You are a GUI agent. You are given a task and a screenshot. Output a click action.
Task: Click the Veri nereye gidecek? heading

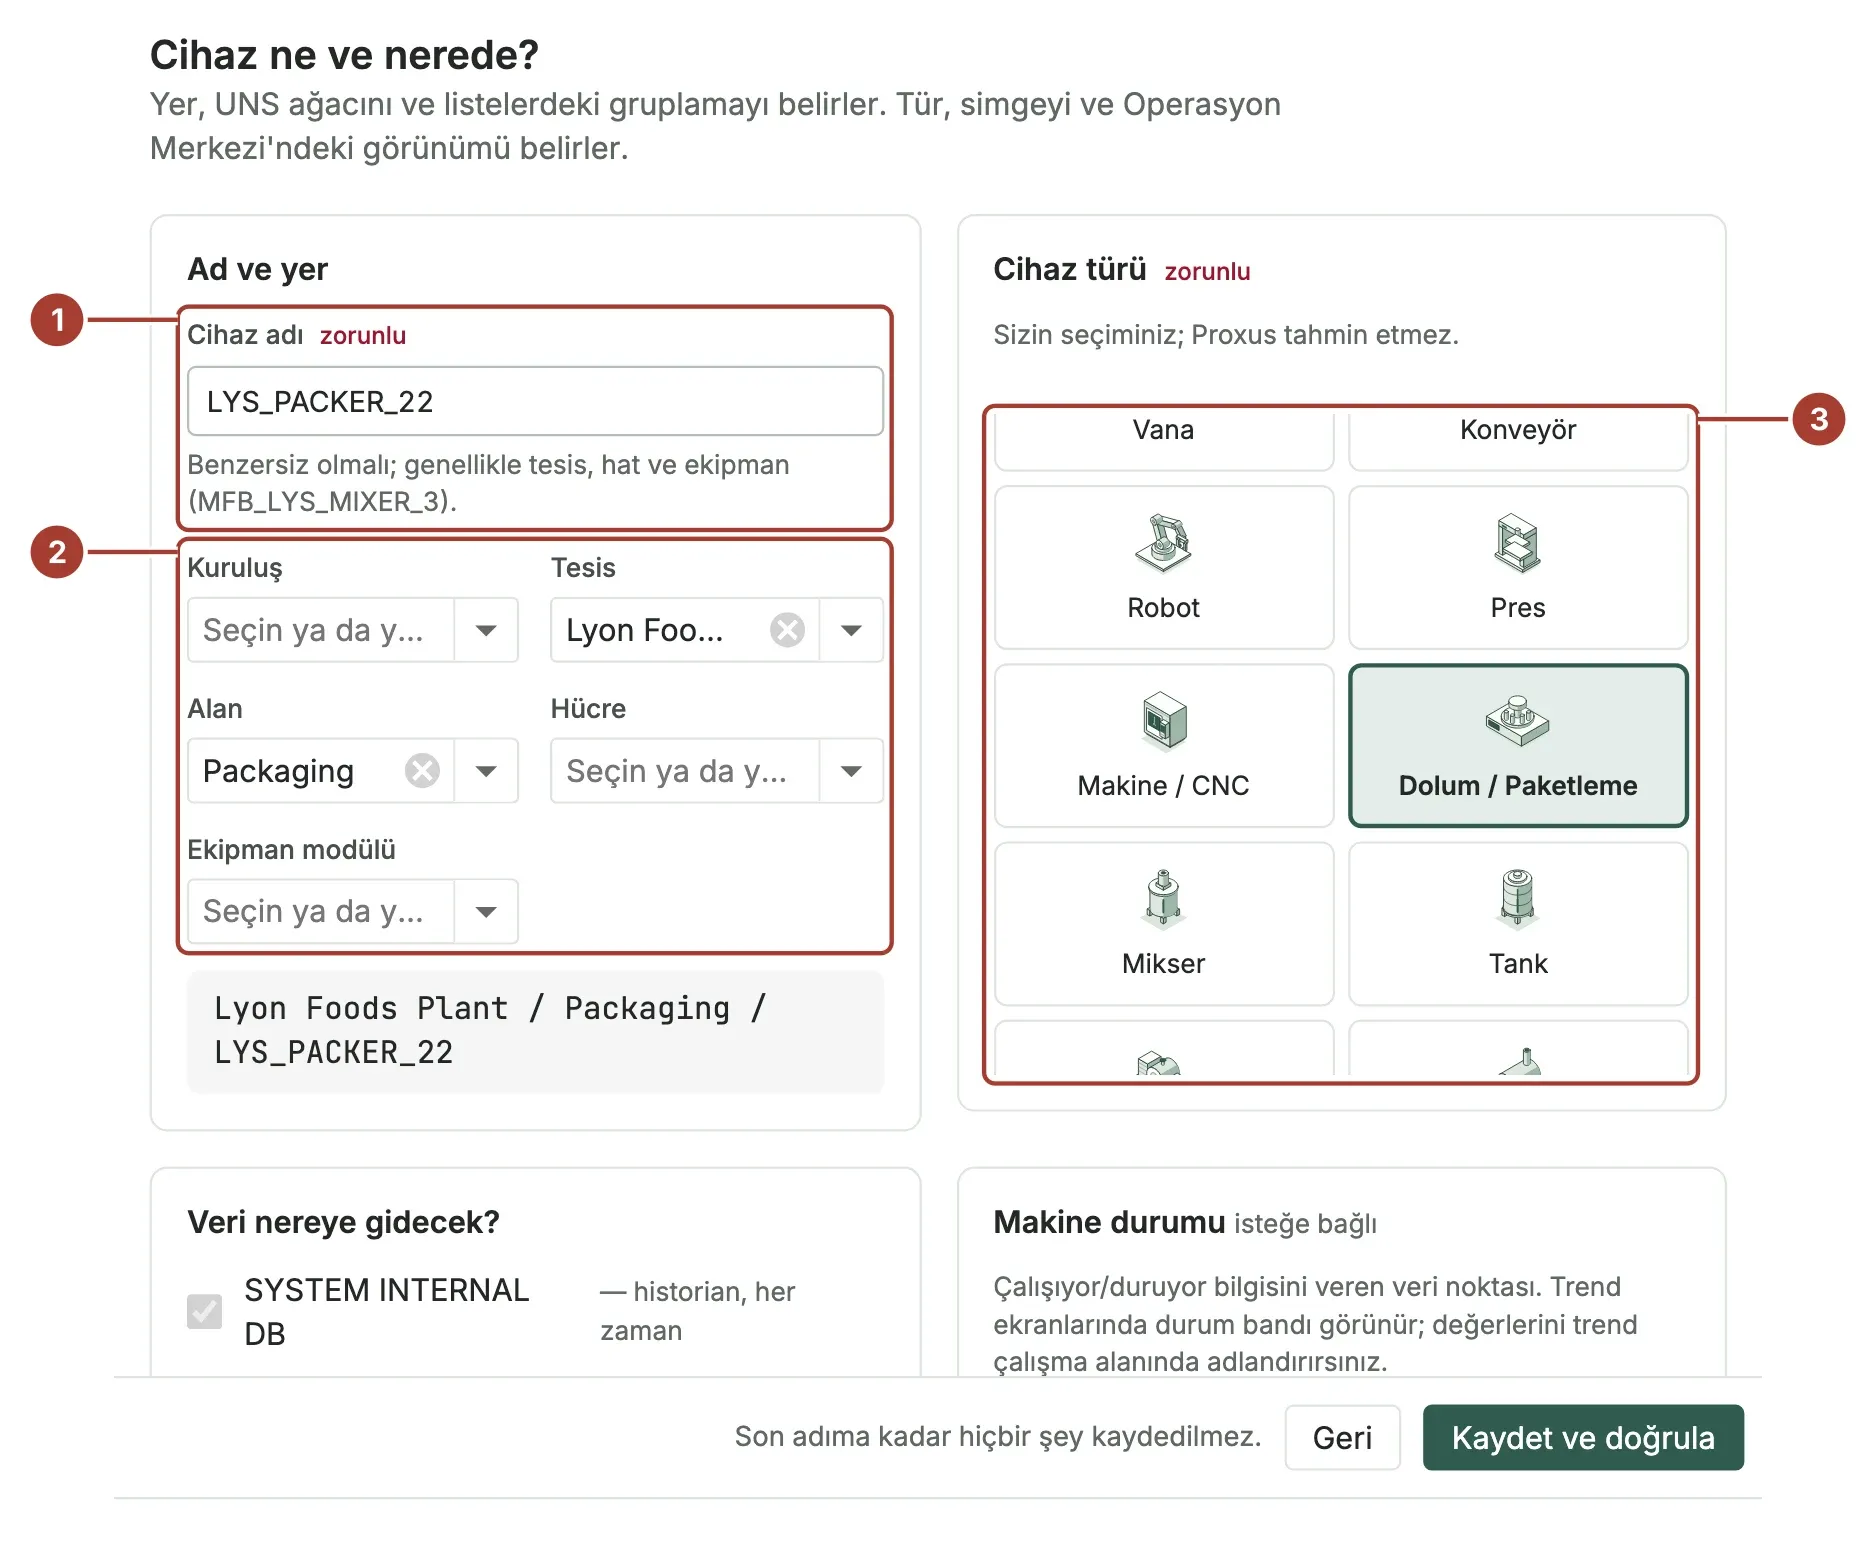coord(343,1222)
